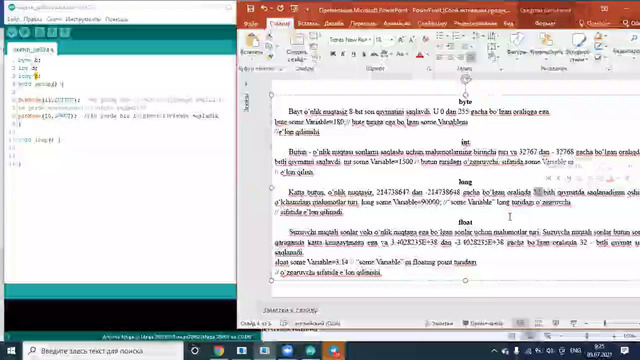
Task: Click the Помощник tell-me box
Action: pos(595,23)
